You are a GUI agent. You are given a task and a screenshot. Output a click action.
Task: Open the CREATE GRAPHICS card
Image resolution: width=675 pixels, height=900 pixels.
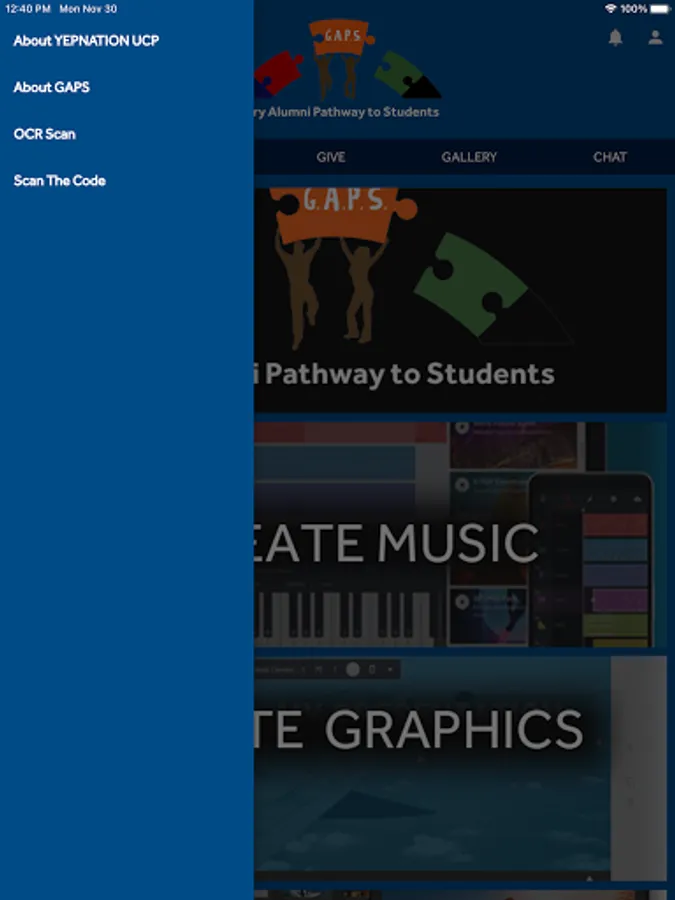[460, 768]
